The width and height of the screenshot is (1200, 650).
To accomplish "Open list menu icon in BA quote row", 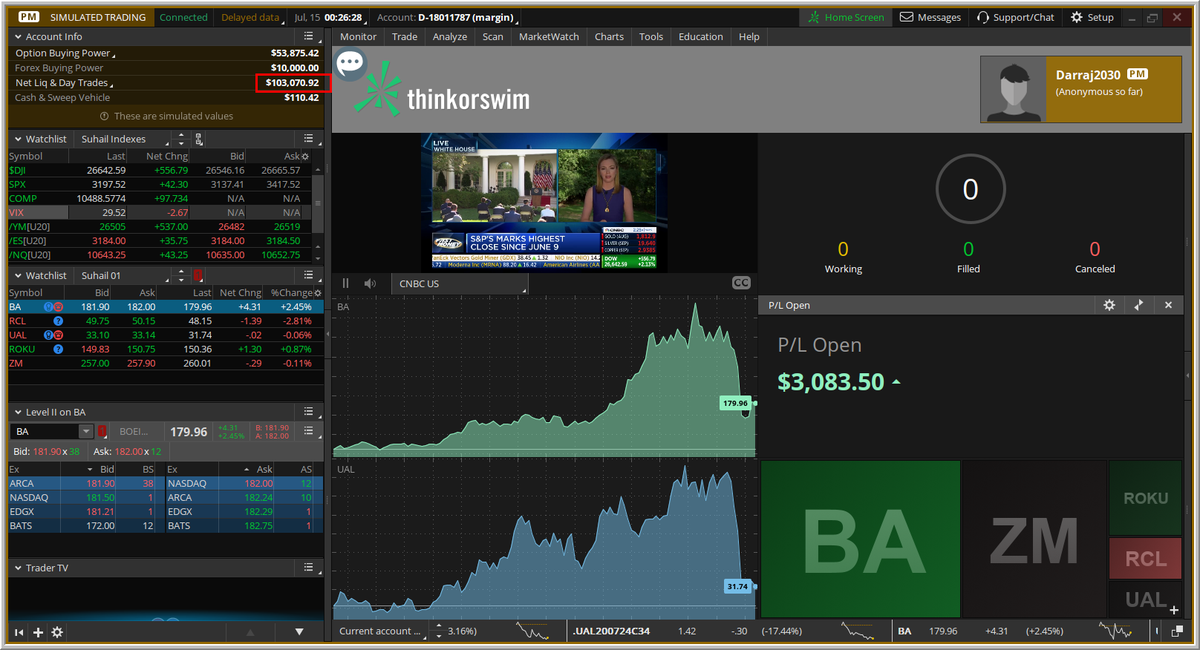I will [x=309, y=432].
